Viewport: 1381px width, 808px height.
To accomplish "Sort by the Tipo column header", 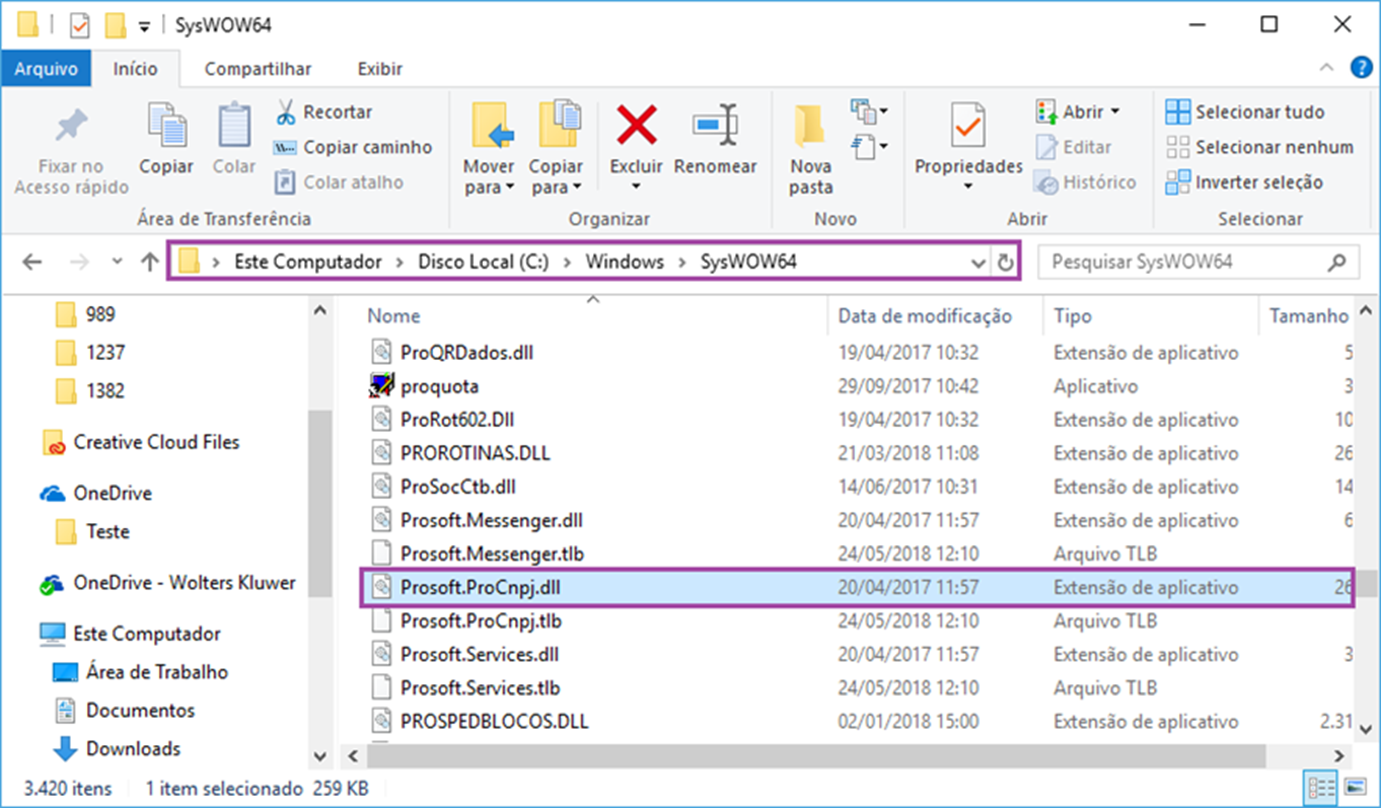I will (1073, 316).
